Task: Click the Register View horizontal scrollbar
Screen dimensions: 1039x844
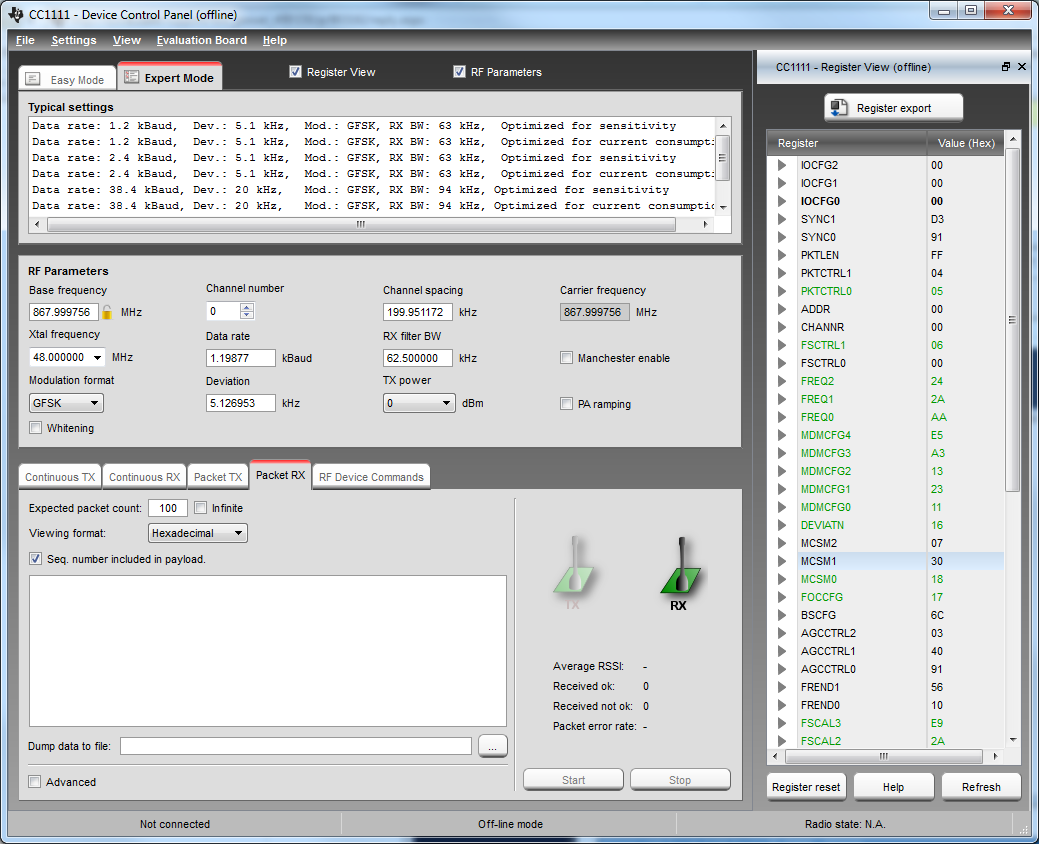Action: pyautogui.click(x=883, y=756)
